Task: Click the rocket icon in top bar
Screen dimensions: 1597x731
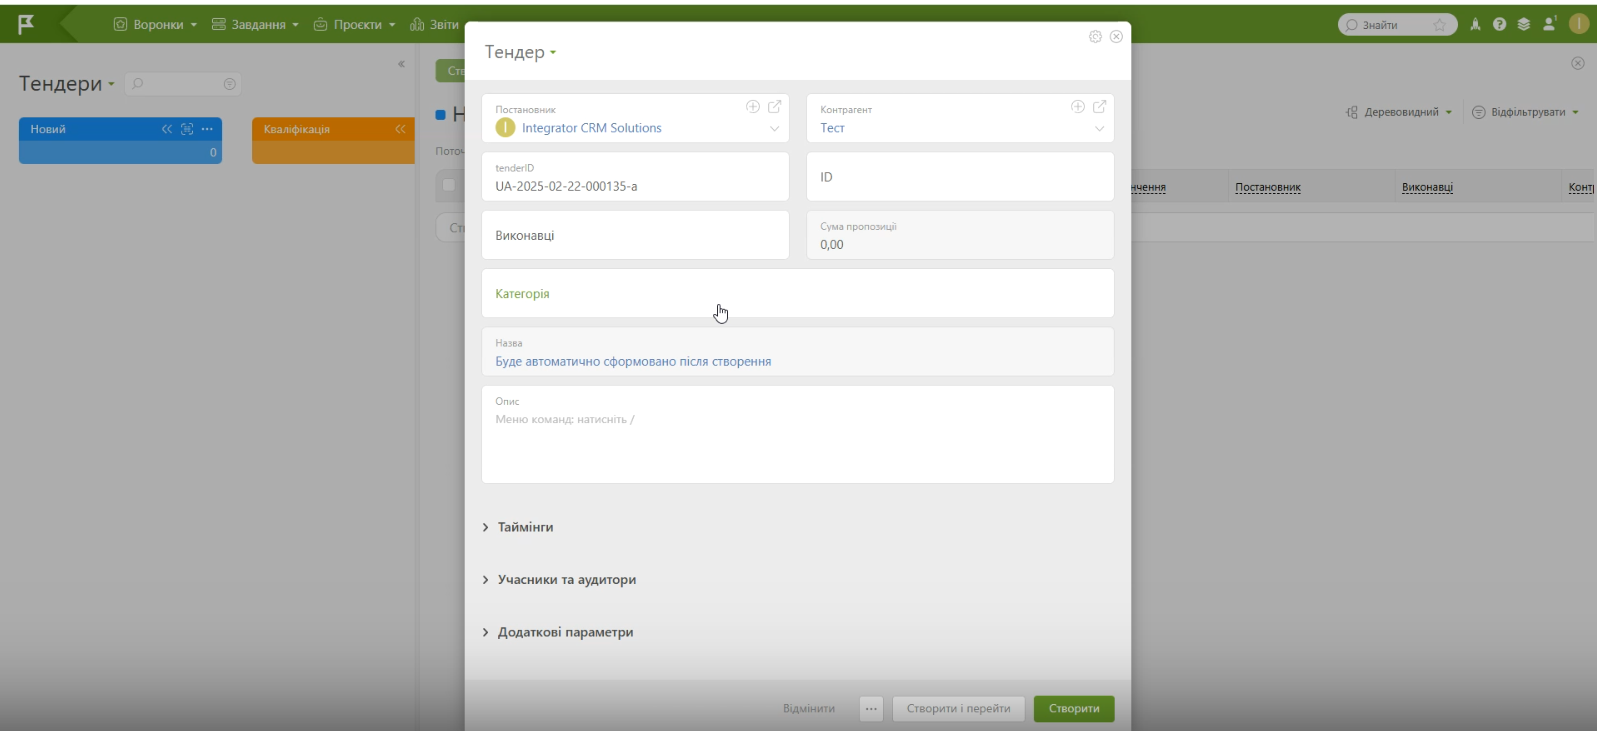Action: 1475,25
